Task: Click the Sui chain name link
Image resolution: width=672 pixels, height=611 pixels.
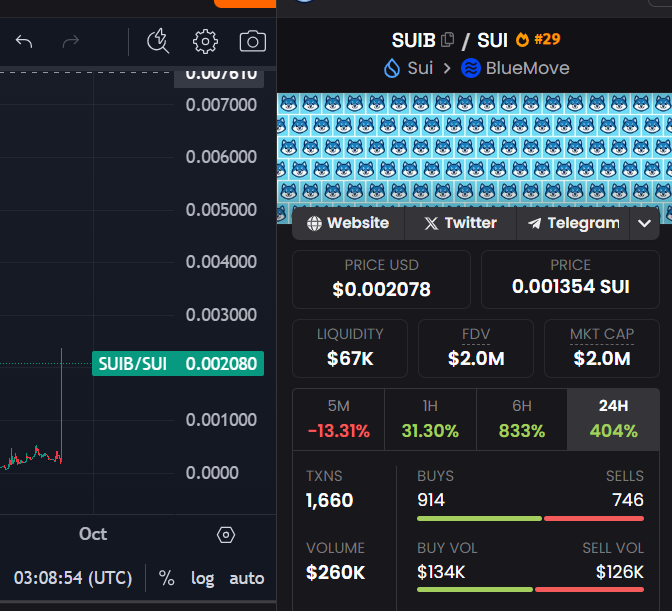Action: click(420, 68)
